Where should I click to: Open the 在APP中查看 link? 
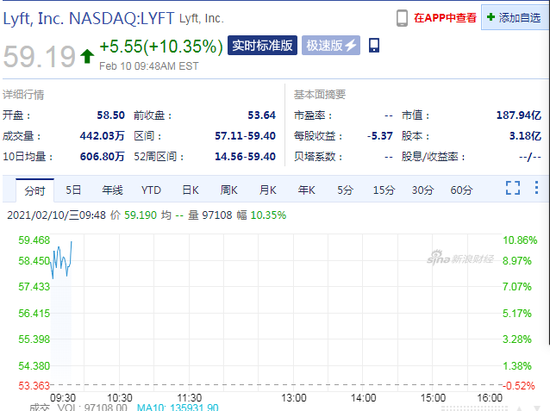[445, 18]
